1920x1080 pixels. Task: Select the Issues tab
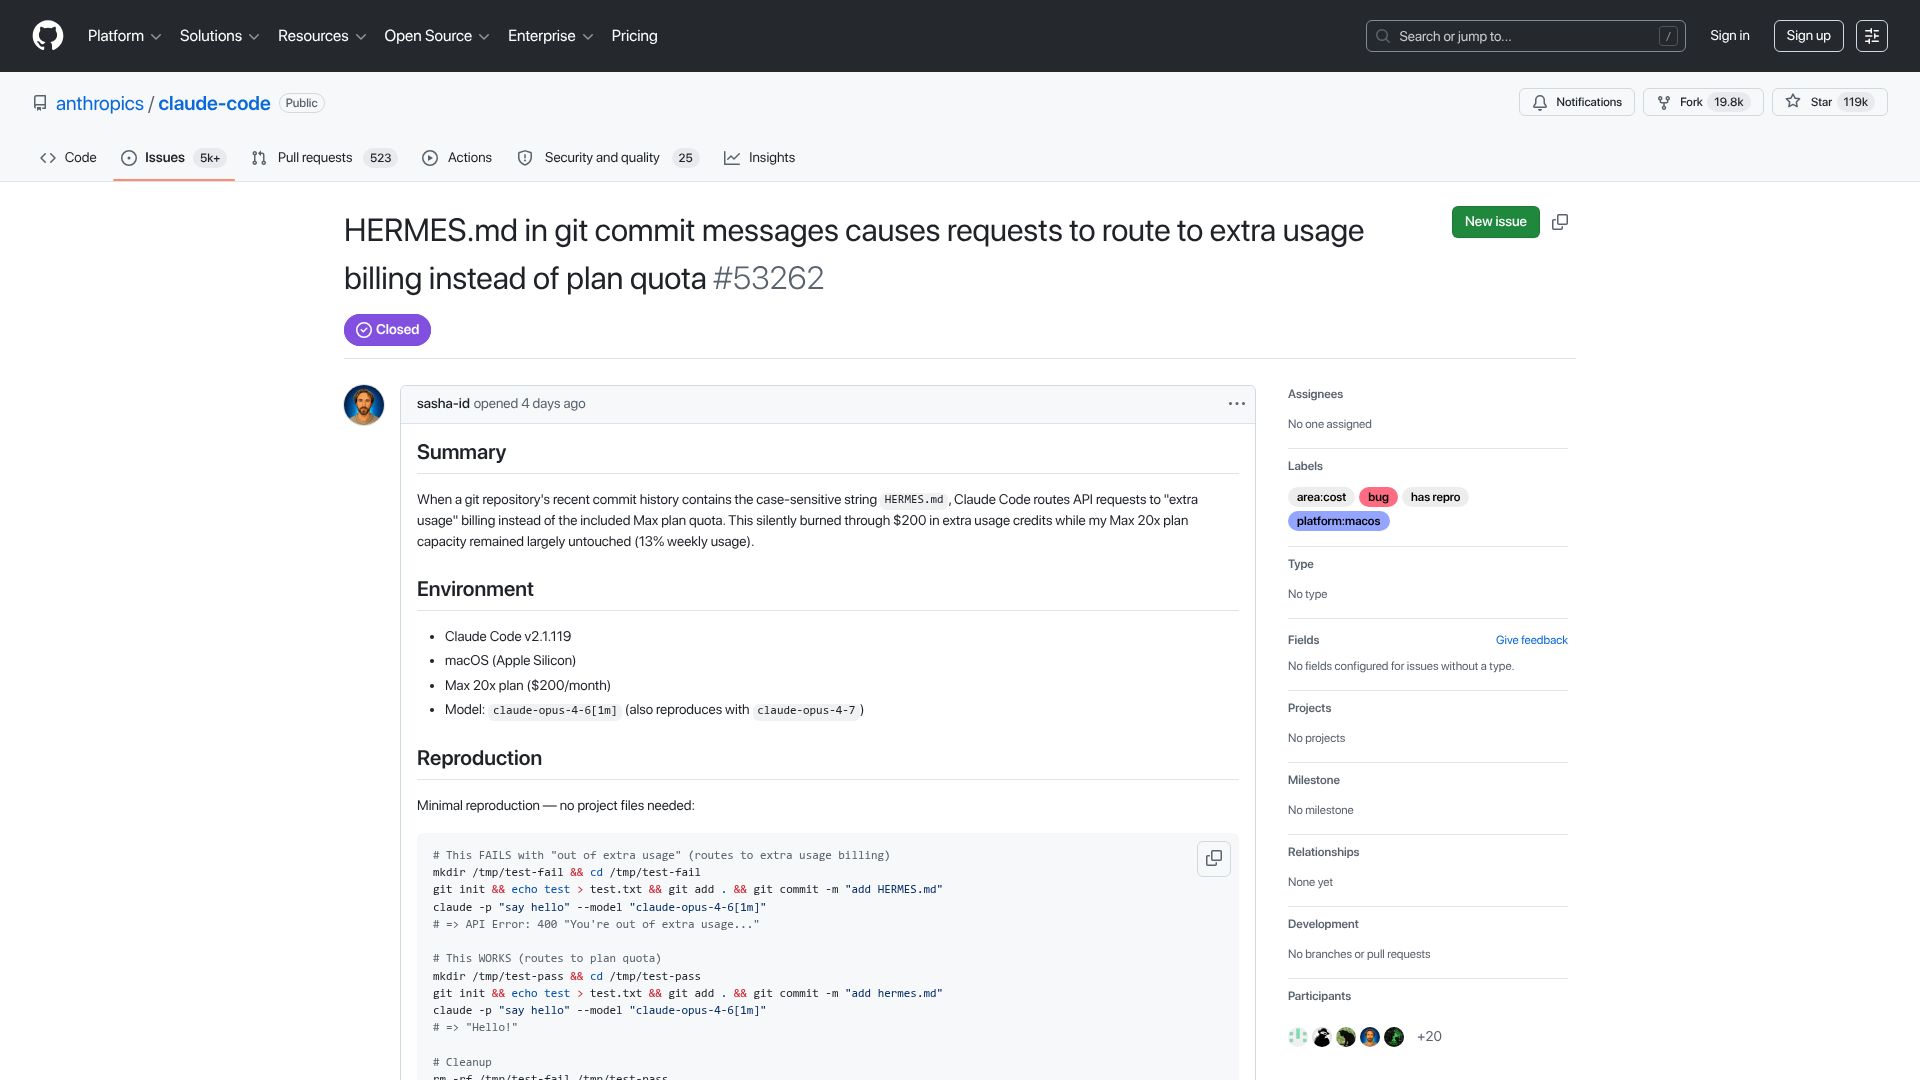pos(173,158)
